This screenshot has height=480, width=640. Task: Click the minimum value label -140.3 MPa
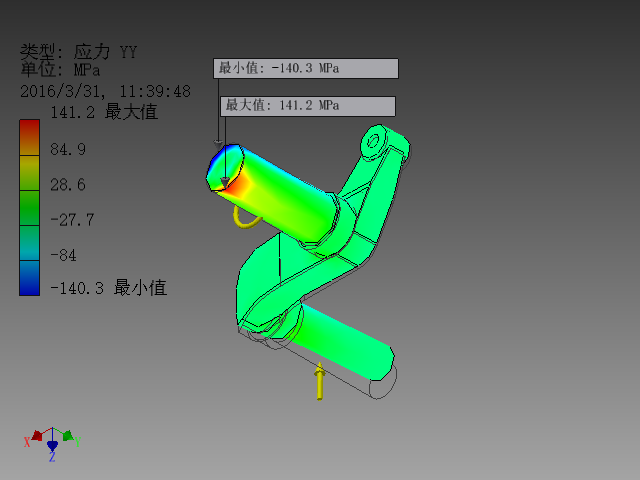(x=306, y=68)
